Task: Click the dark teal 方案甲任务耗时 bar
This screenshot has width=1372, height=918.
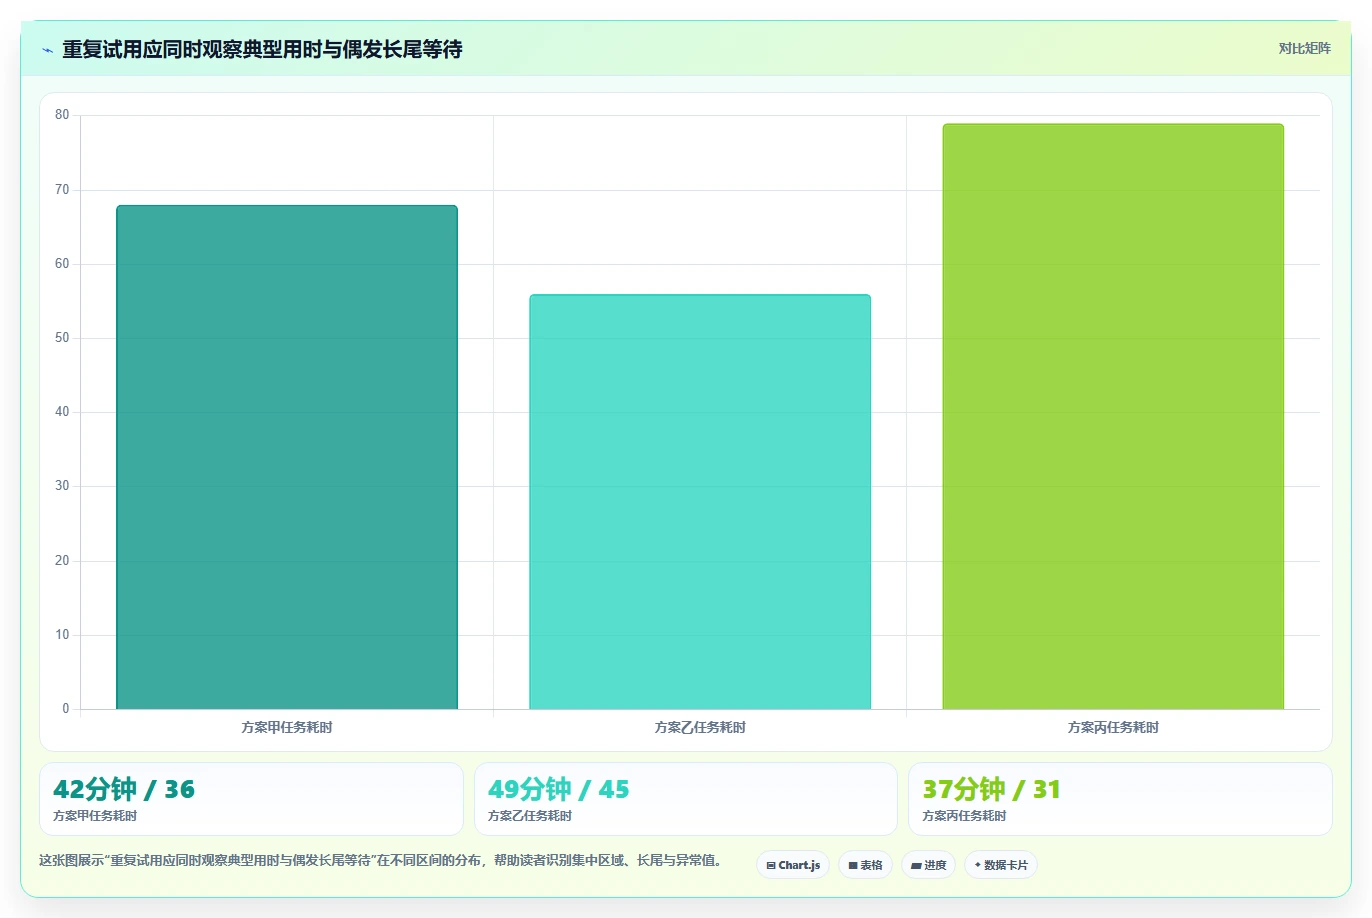Action: coord(287,458)
